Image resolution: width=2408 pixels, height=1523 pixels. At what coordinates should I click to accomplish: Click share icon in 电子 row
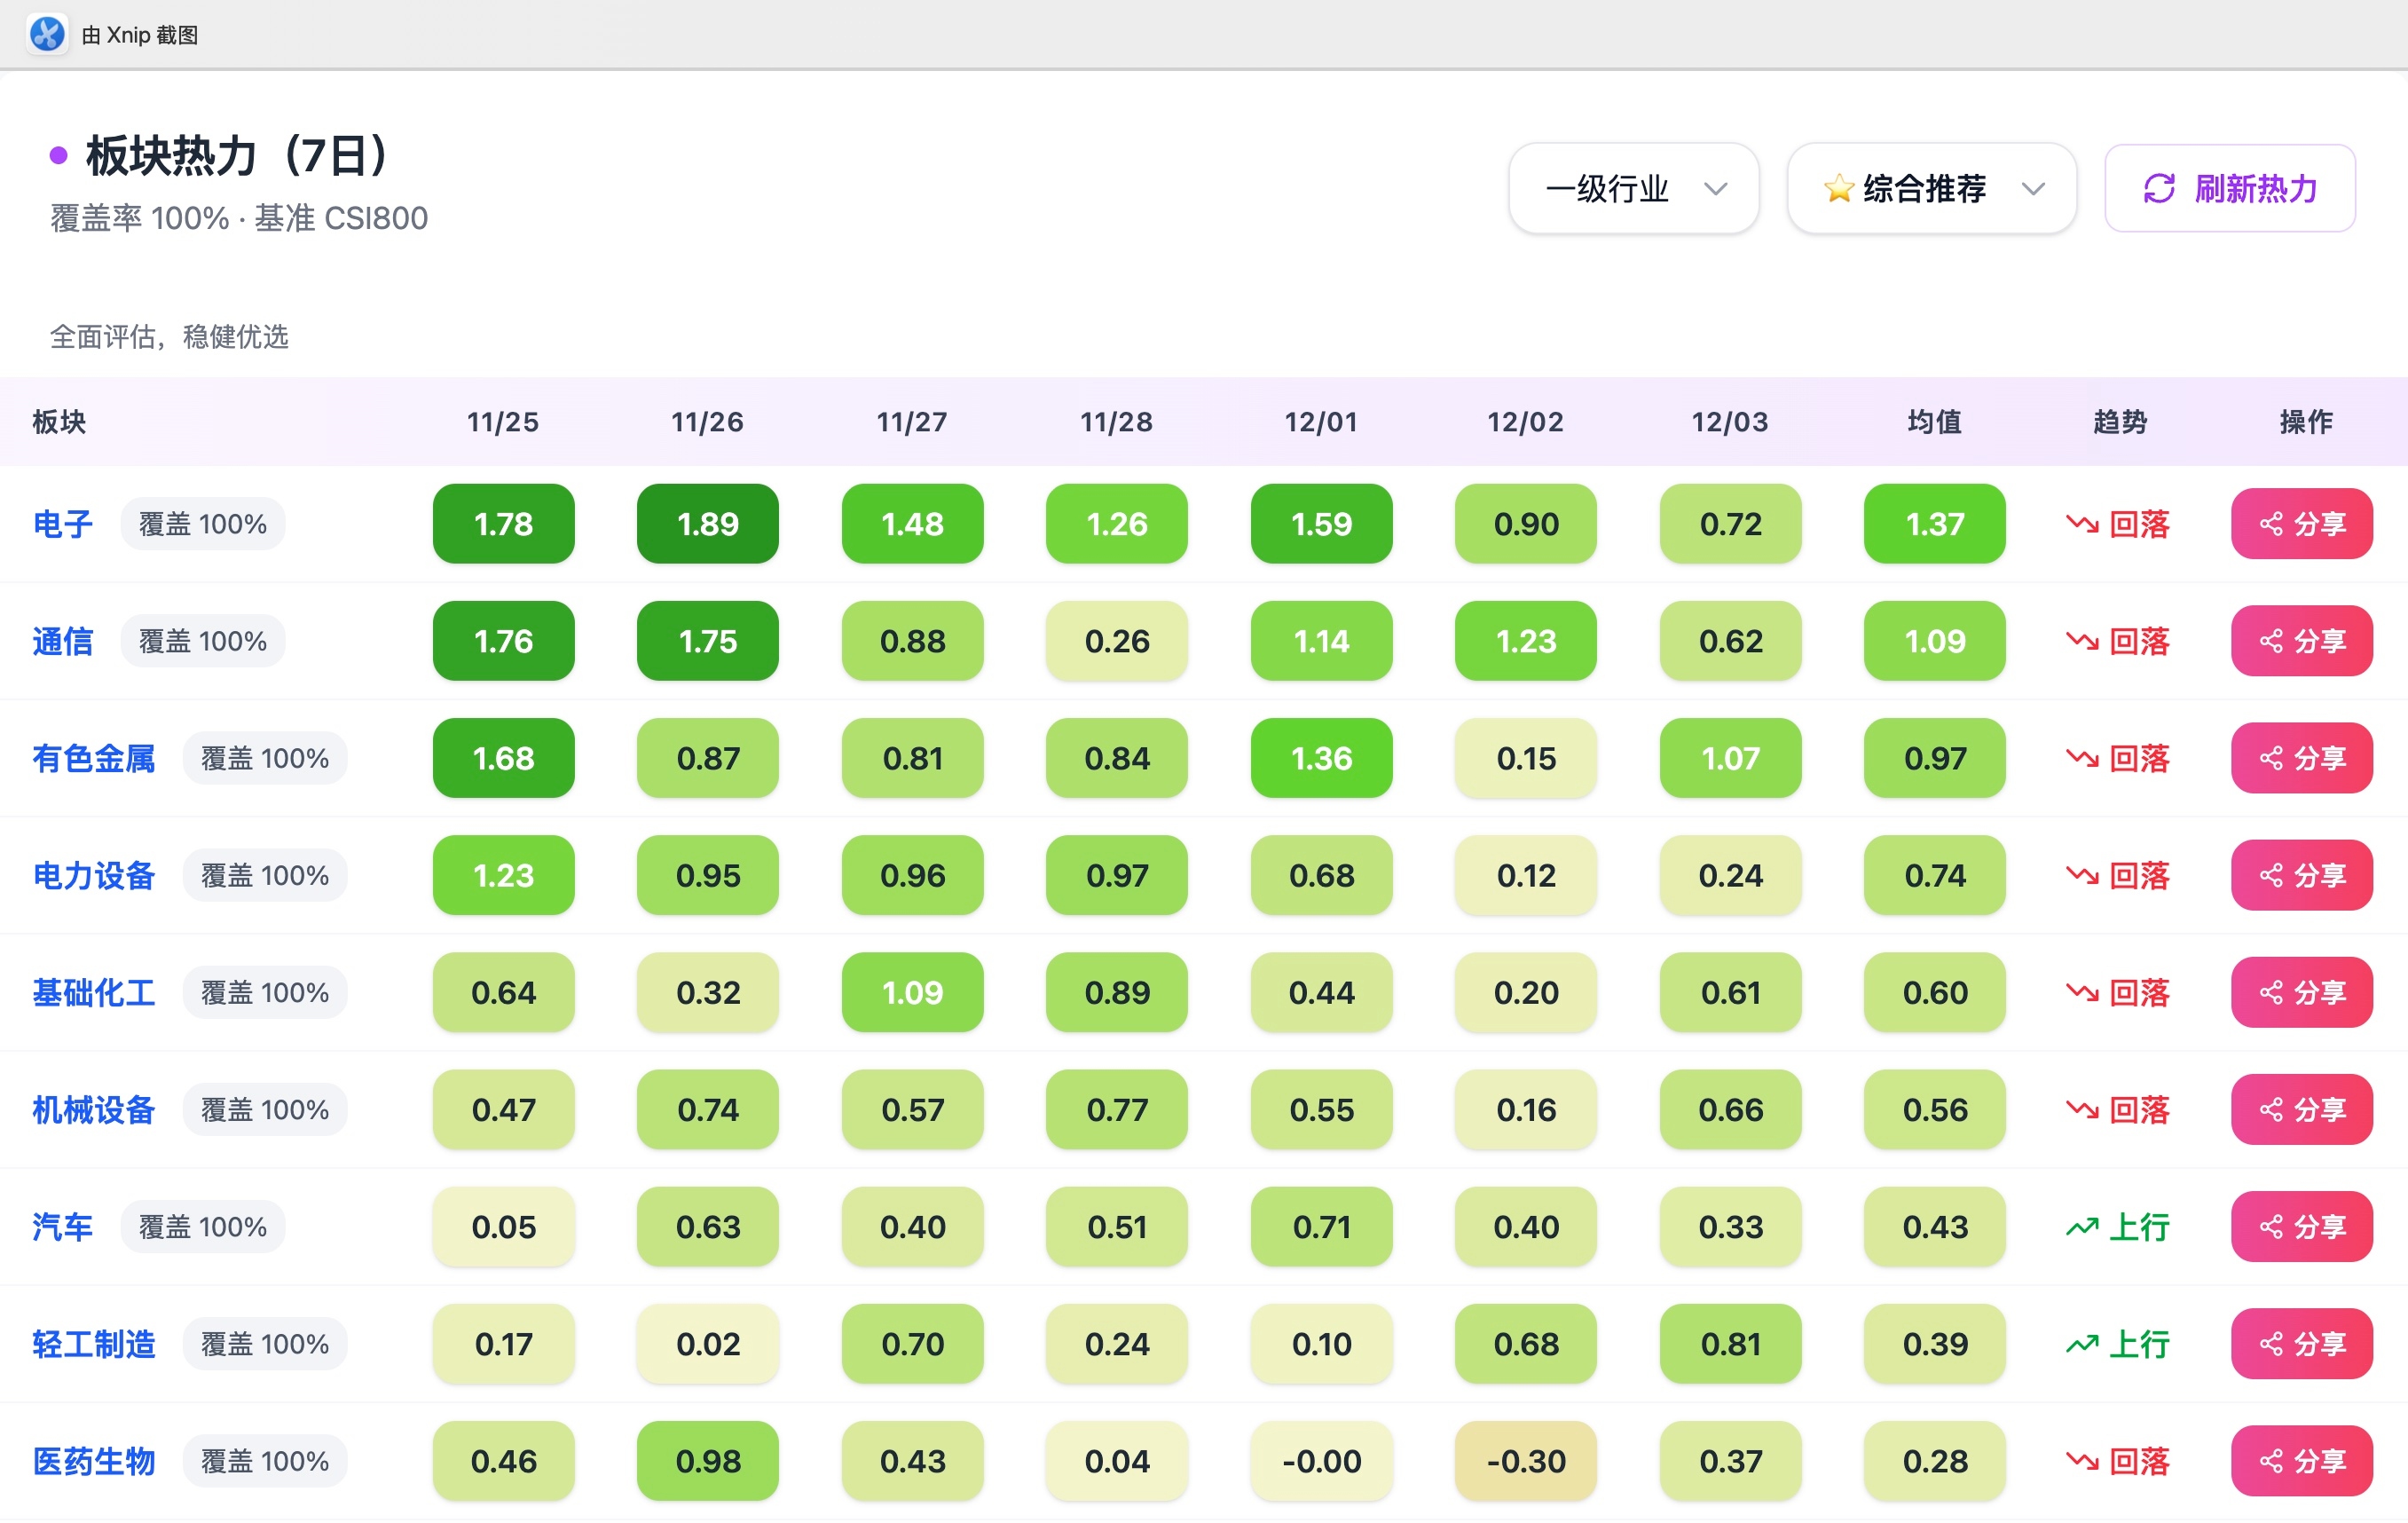click(2271, 524)
